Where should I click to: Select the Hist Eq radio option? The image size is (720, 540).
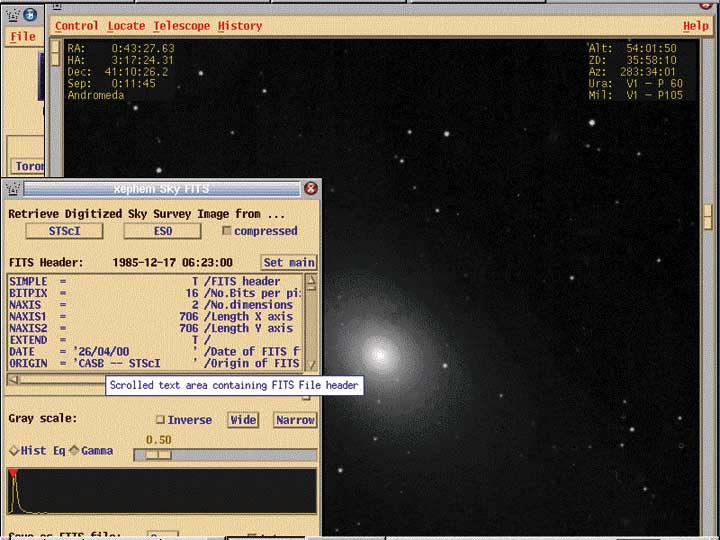pyautogui.click(x=13, y=451)
